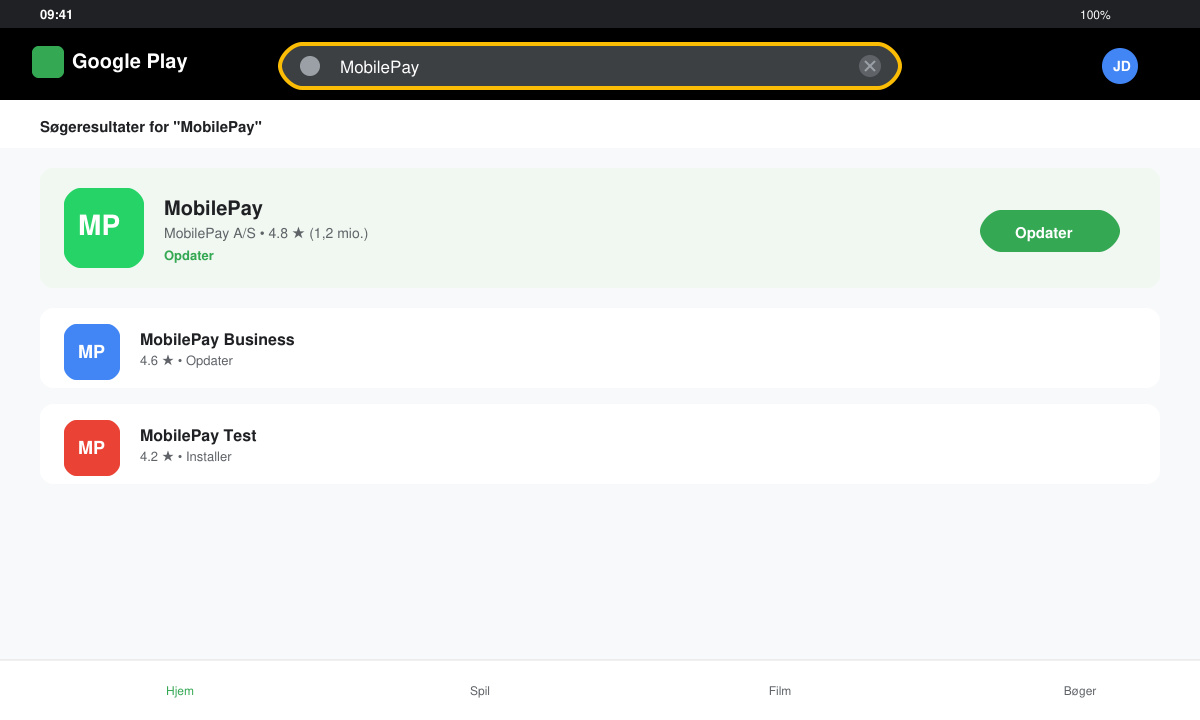Screen dimensions: 1200x720
Task: Click the 09:41 clock in status bar
Action: coord(56,15)
